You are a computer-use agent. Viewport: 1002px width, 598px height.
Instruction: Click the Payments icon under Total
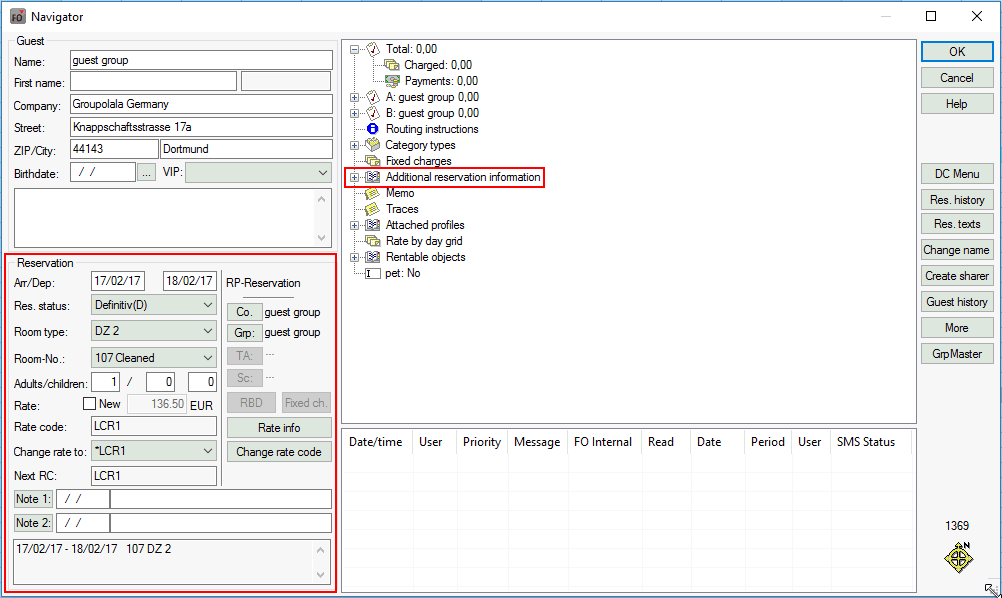click(392, 81)
